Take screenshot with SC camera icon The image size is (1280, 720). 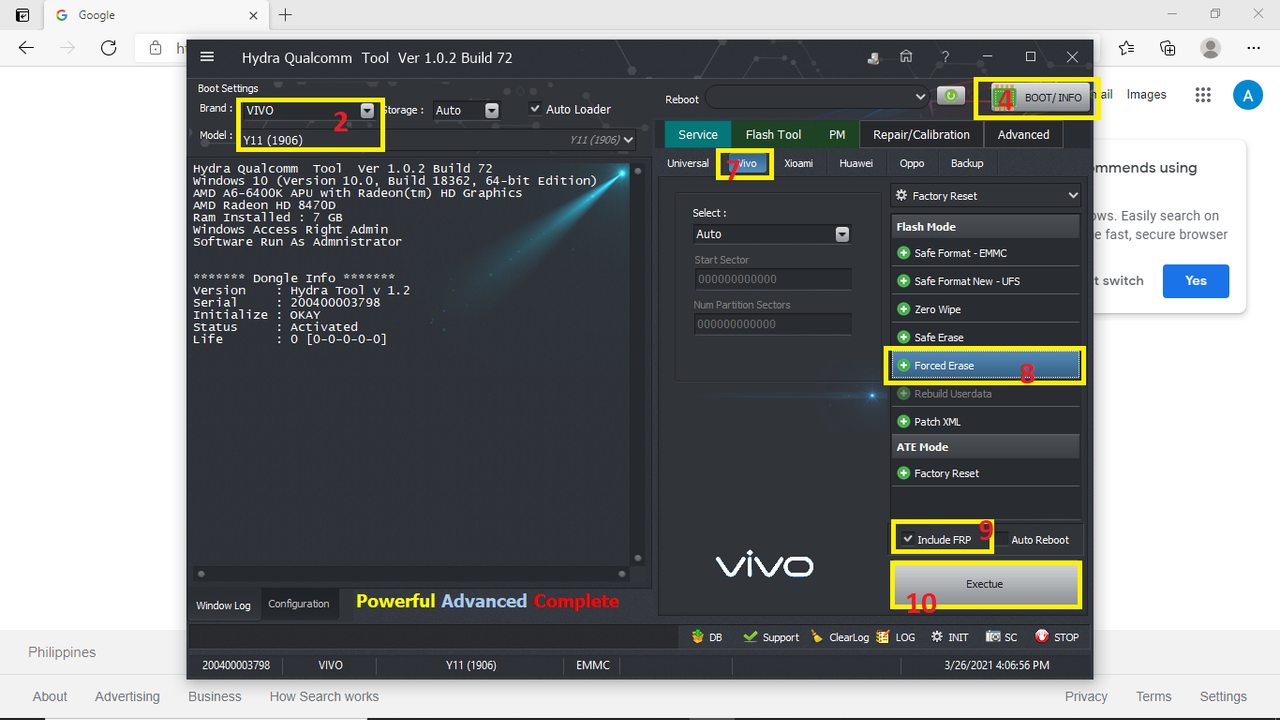point(993,637)
